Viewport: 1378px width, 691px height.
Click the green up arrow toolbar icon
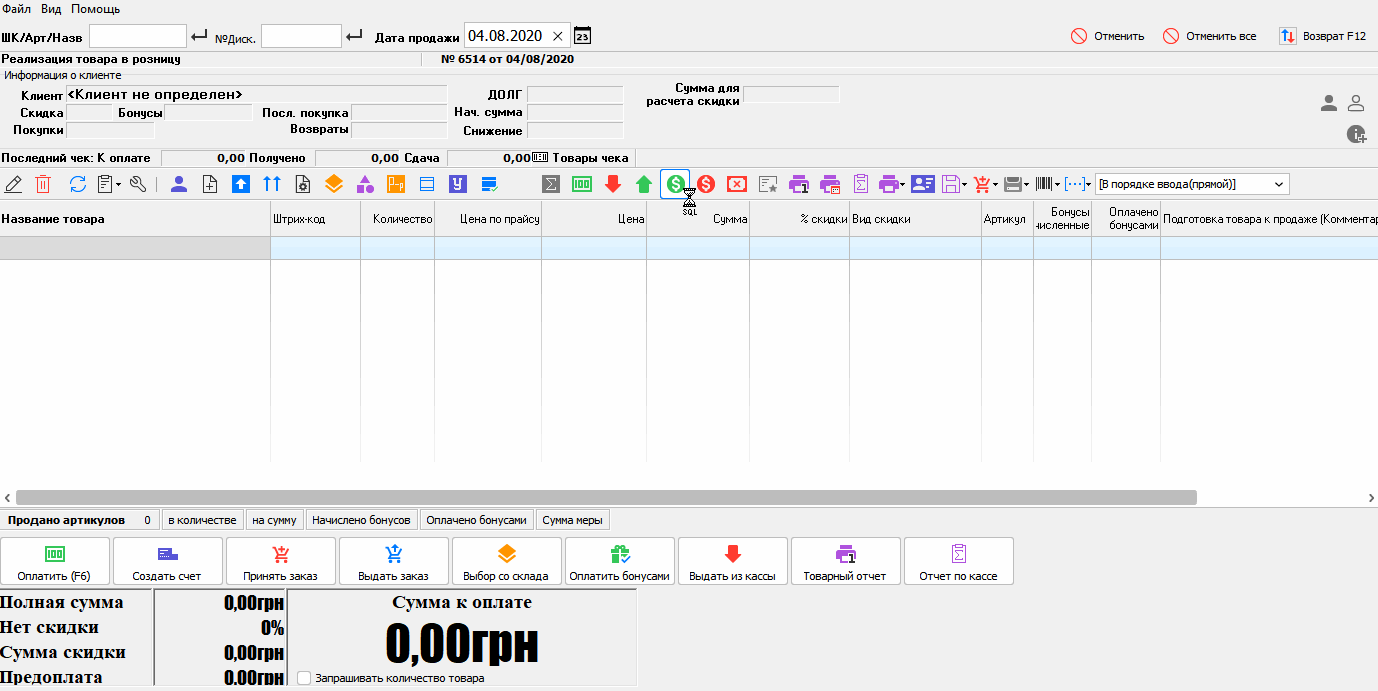click(644, 184)
